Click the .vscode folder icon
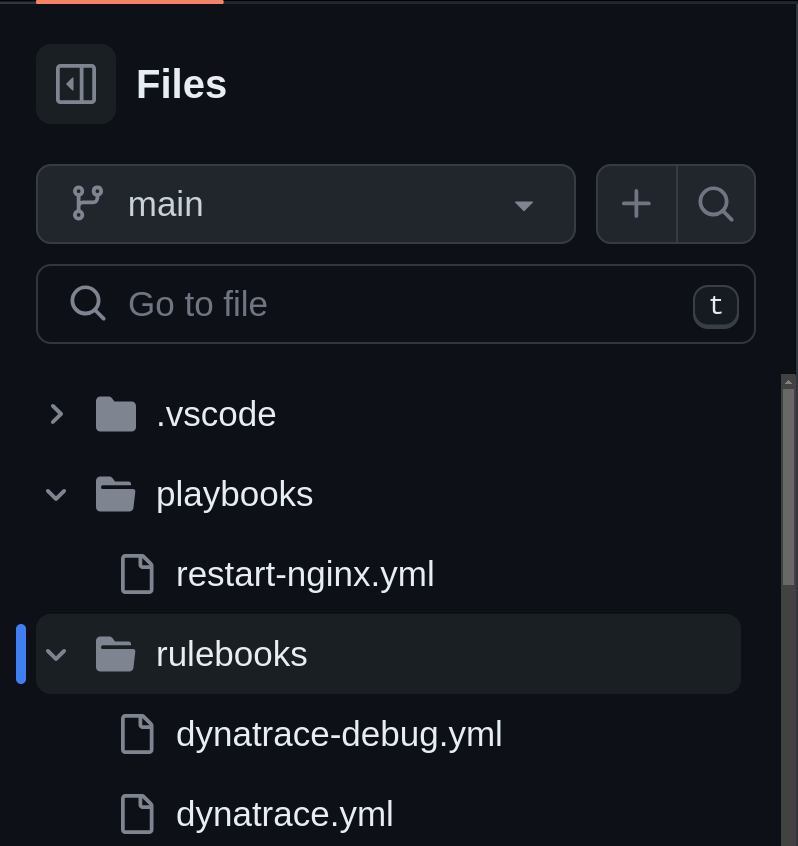 click(x=115, y=414)
